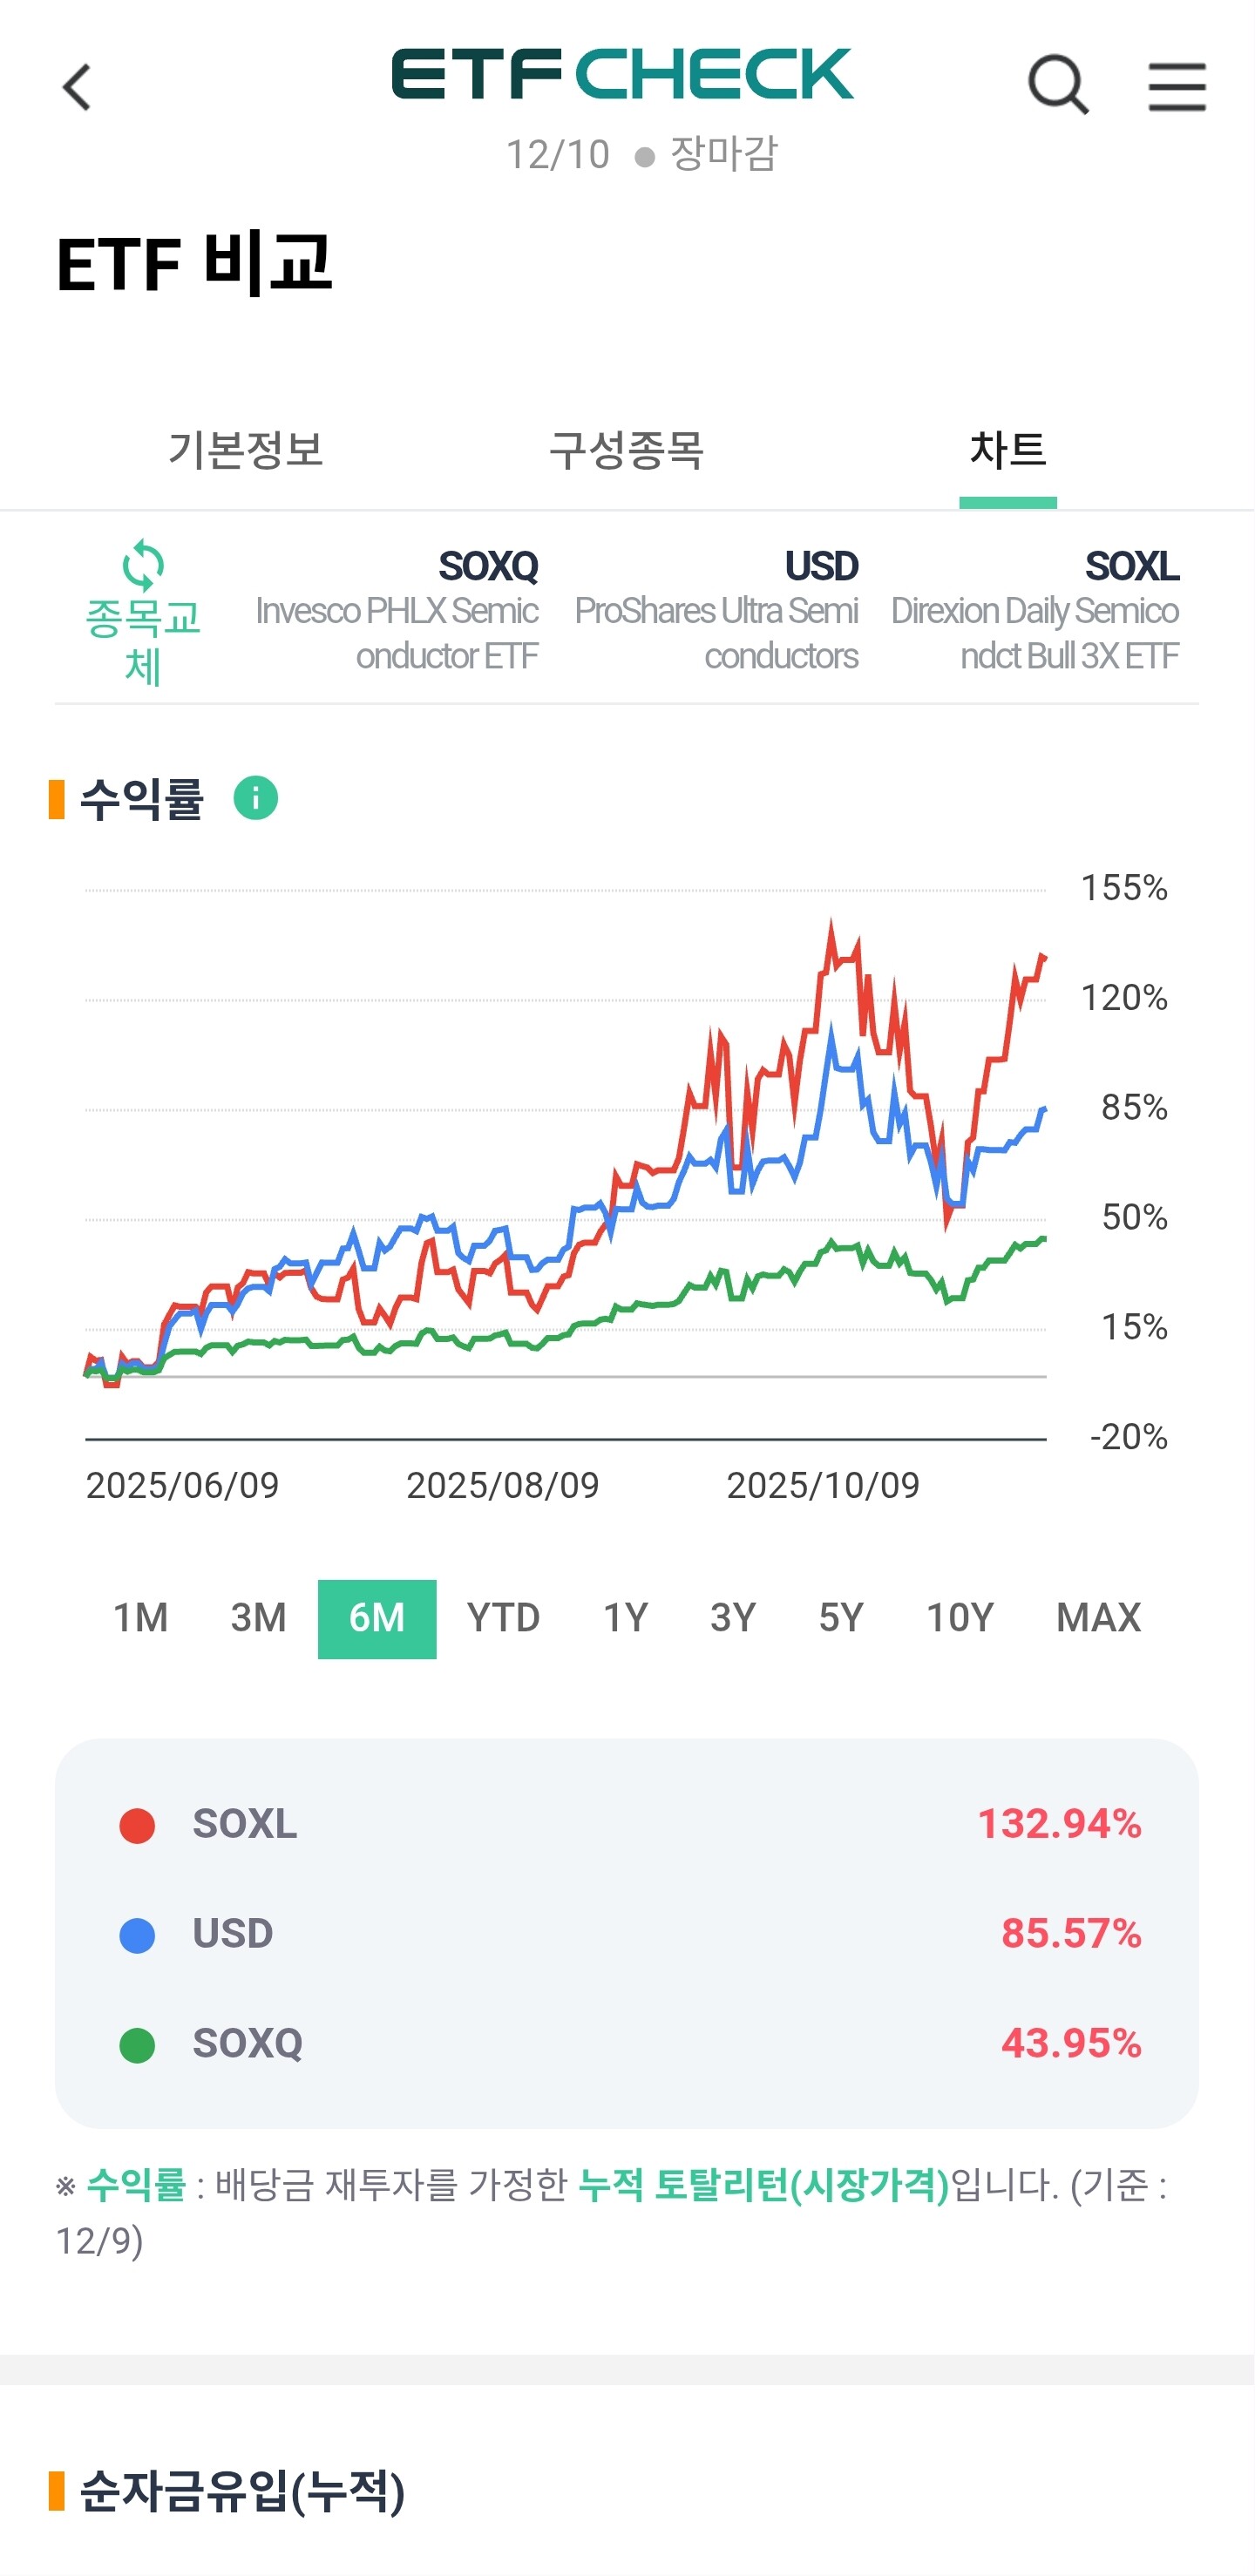
Task: Tap the ETF CHECK logo
Action: click(x=622, y=75)
